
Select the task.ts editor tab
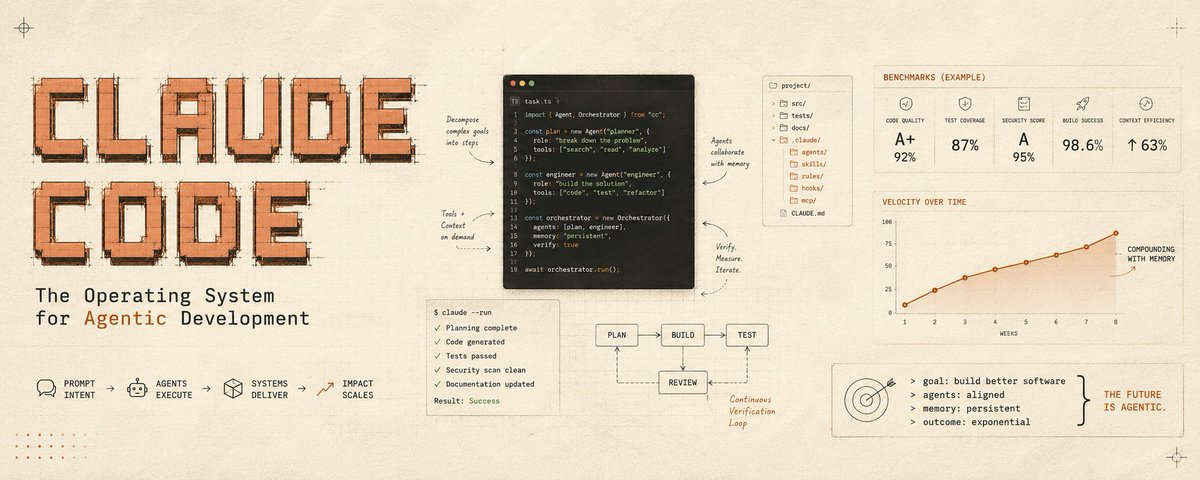pos(530,102)
